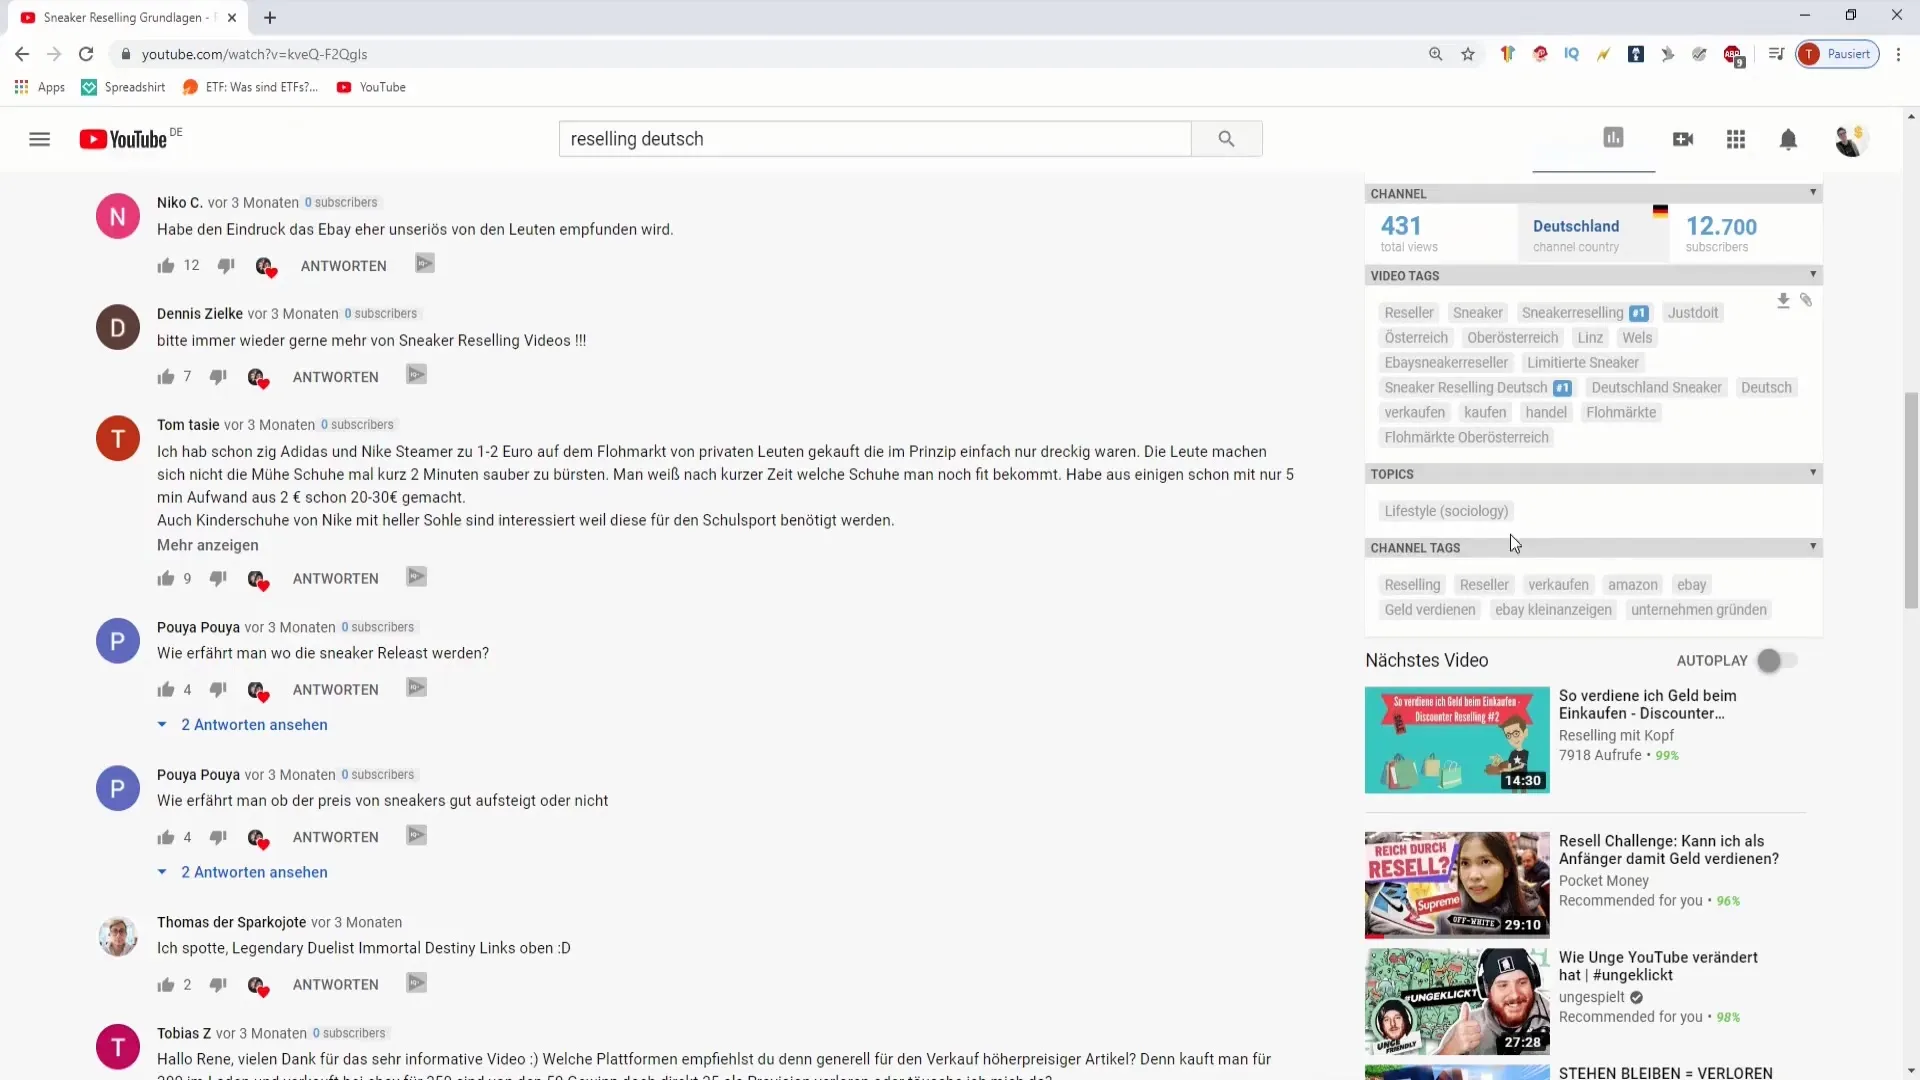Dislike Niko C.'s comment
The width and height of the screenshot is (1920, 1080).
coord(226,265)
